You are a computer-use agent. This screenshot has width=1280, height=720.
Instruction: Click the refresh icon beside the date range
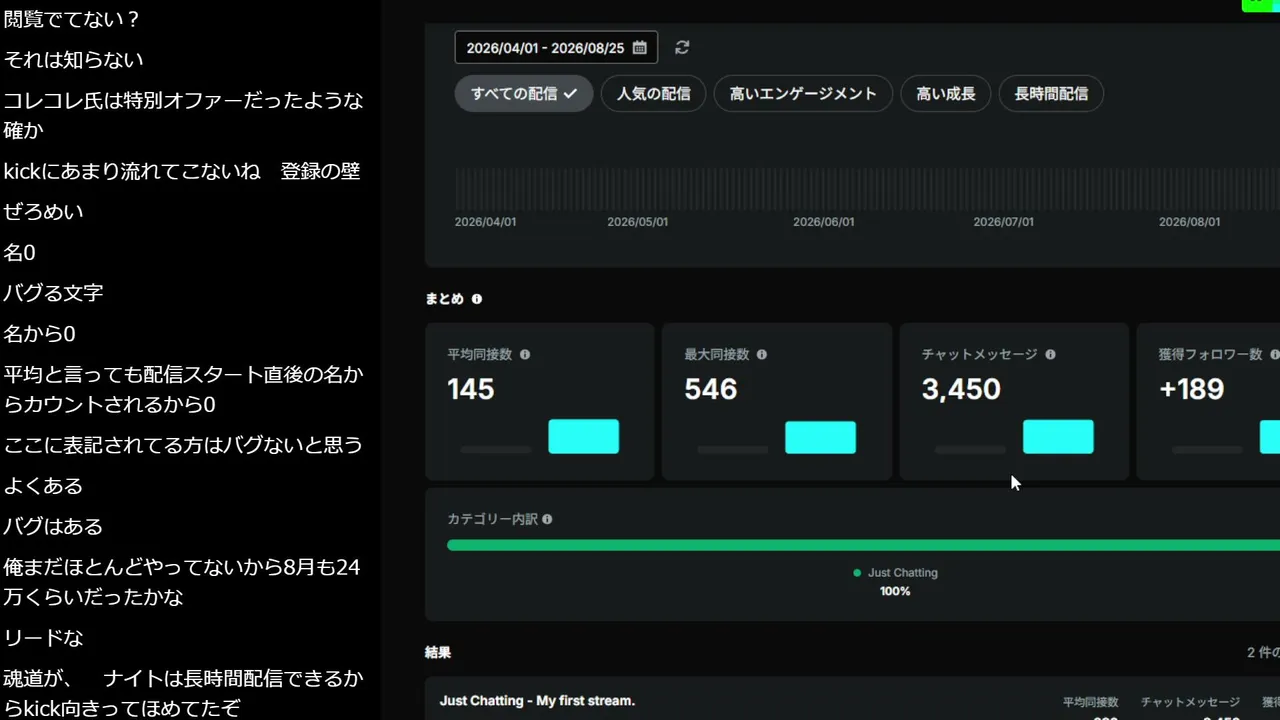(x=682, y=48)
